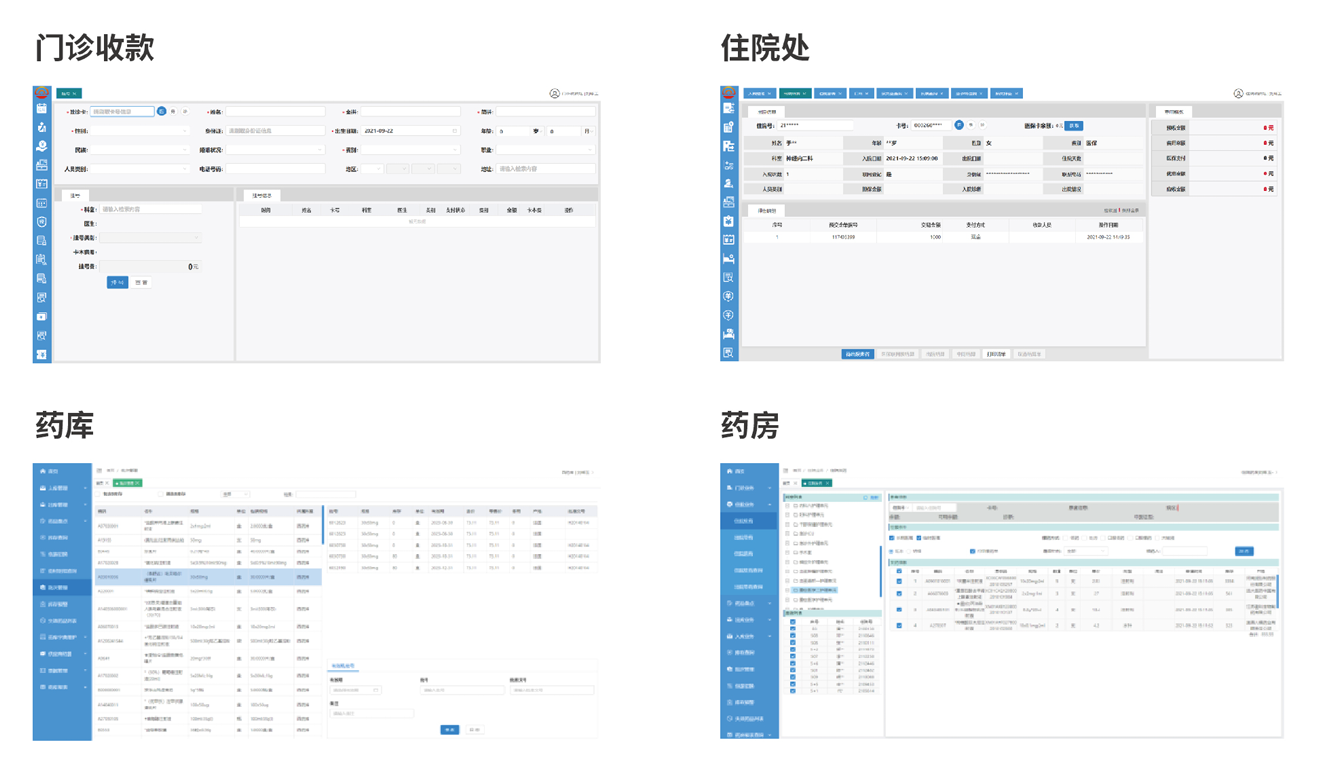Click the shield icon in 门诊收款 sidebar
The height and width of the screenshot is (775, 1333).
pyautogui.click(x=41, y=222)
